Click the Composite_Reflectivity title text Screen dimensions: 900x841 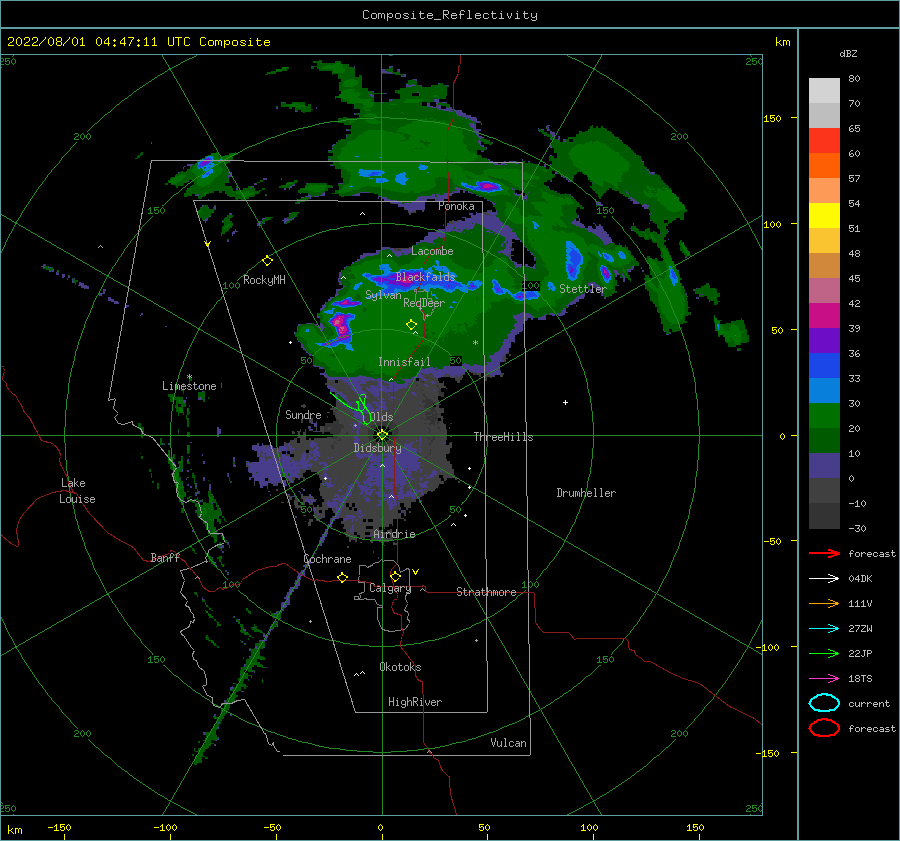tap(450, 15)
